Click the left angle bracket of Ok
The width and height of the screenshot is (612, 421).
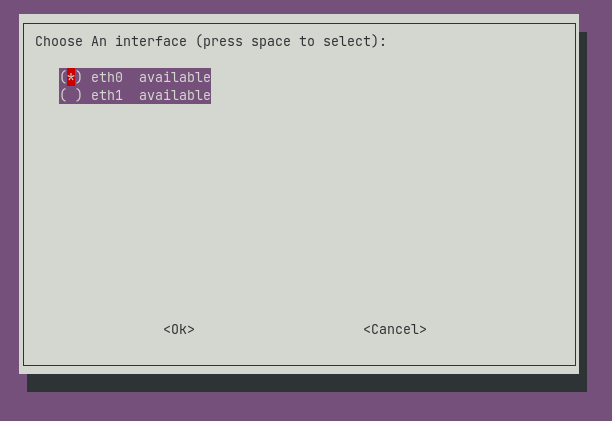167,330
